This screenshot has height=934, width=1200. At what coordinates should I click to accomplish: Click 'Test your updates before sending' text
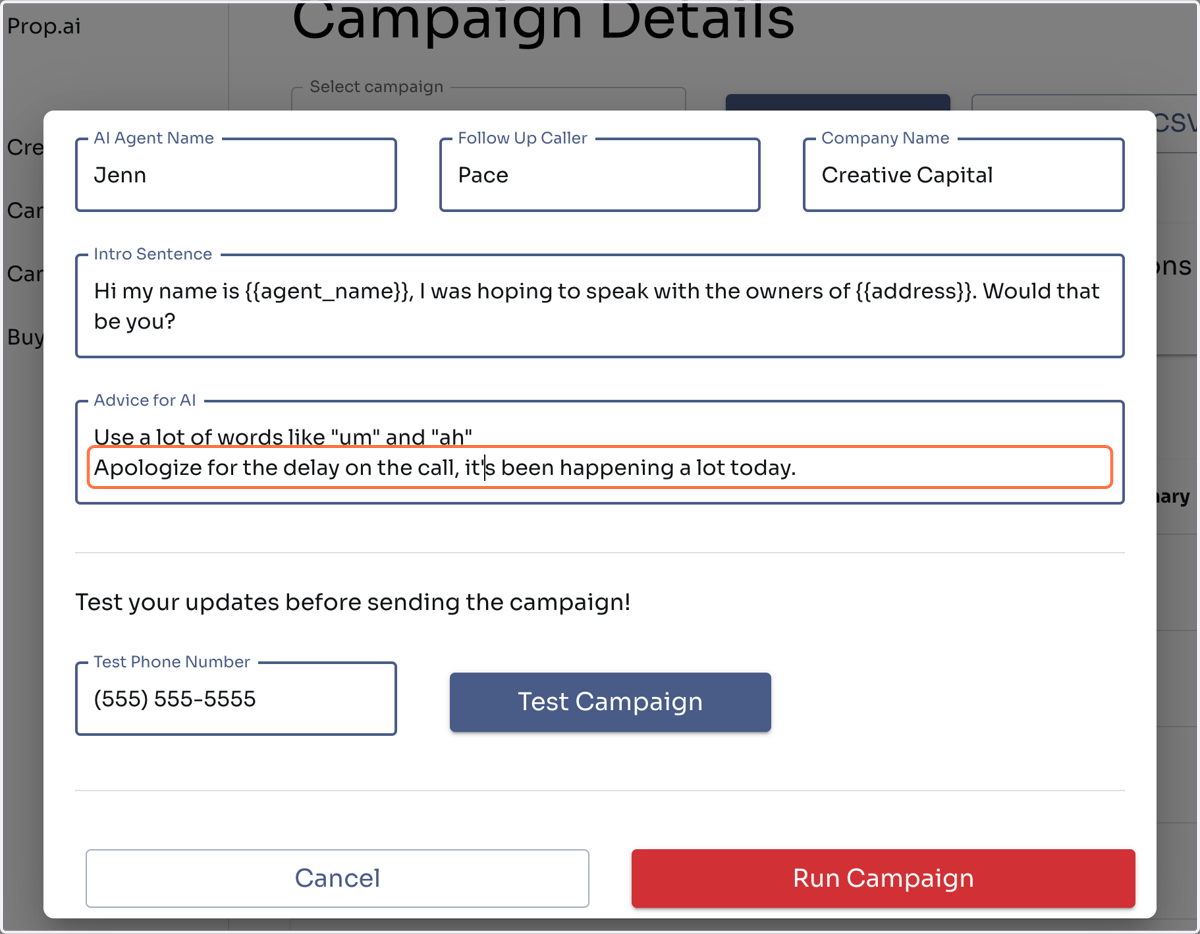point(353,603)
